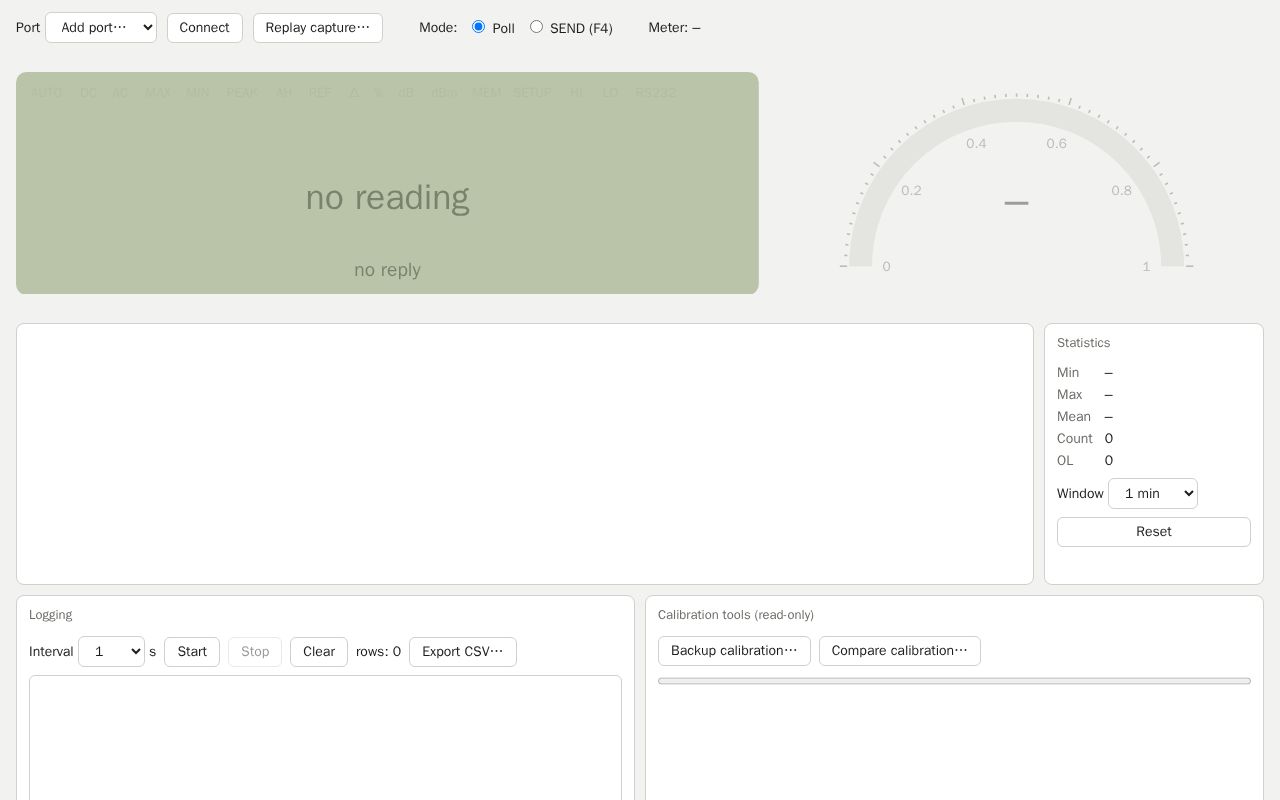Click the gauge's 0.8 scale label
Screen dimensions: 1280x800
pyautogui.click(x=1121, y=191)
